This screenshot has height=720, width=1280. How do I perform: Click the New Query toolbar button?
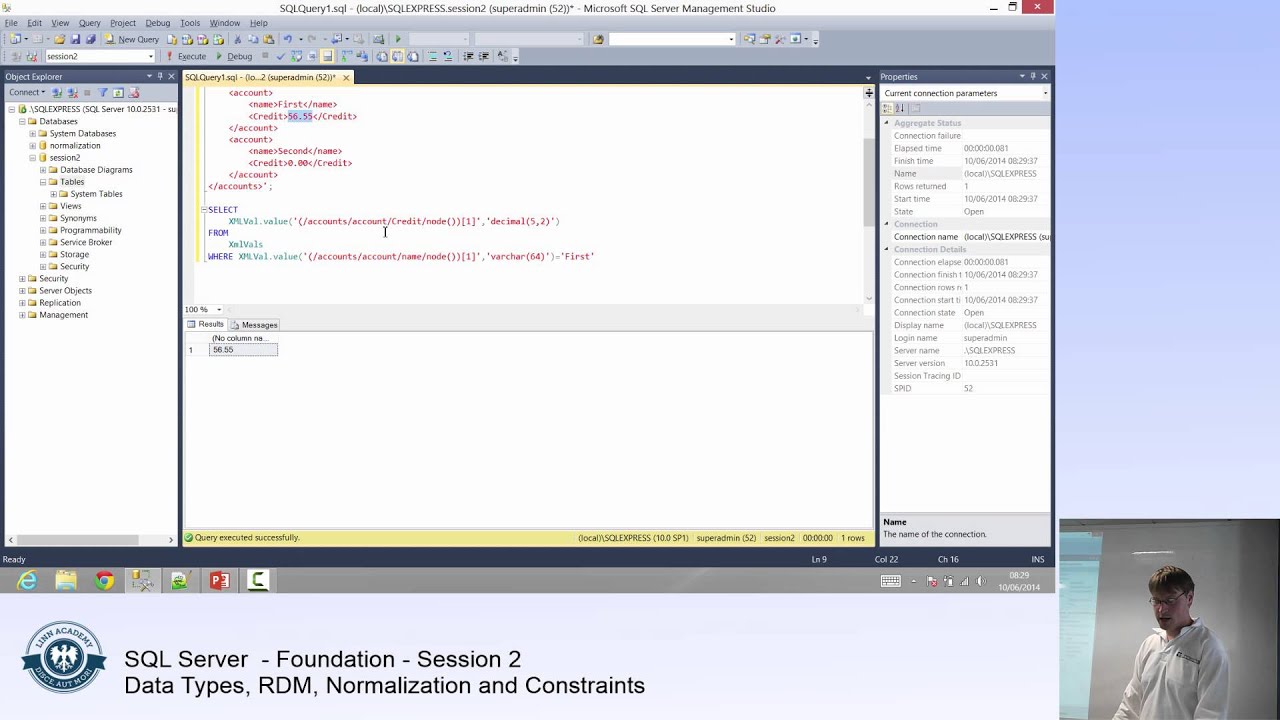(132, 39)
